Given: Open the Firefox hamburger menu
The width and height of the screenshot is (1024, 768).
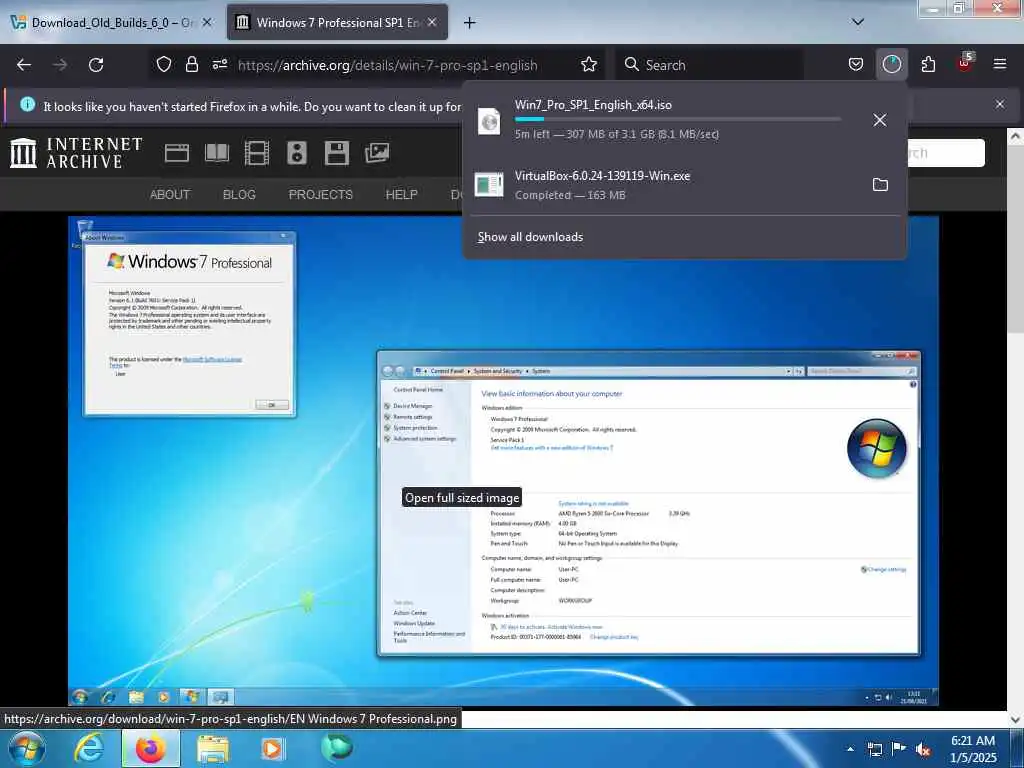Looking at the screenshot, I should pos(1000,65).
